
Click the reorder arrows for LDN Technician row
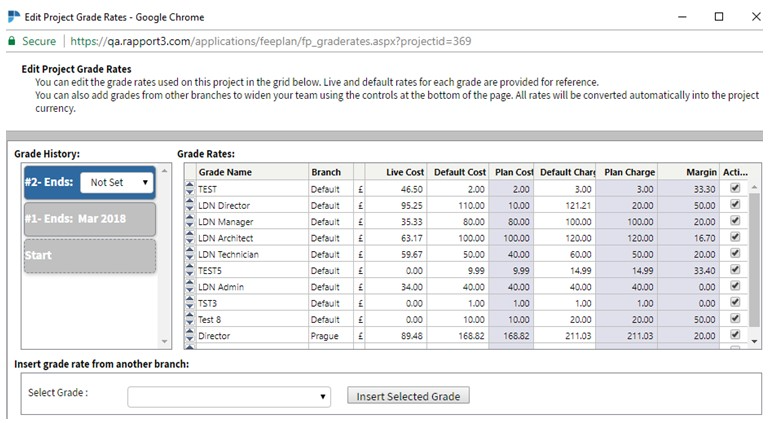pyautogui.click(x=190, y=254)
